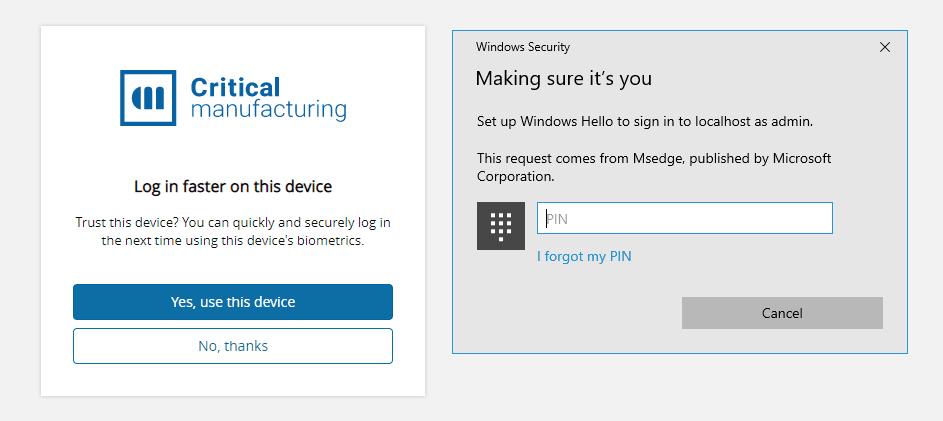The width and height of the screenshot is (943, 421).
Task: Open the 'I forgot my PIN' link
Action: tap(584, 257)
